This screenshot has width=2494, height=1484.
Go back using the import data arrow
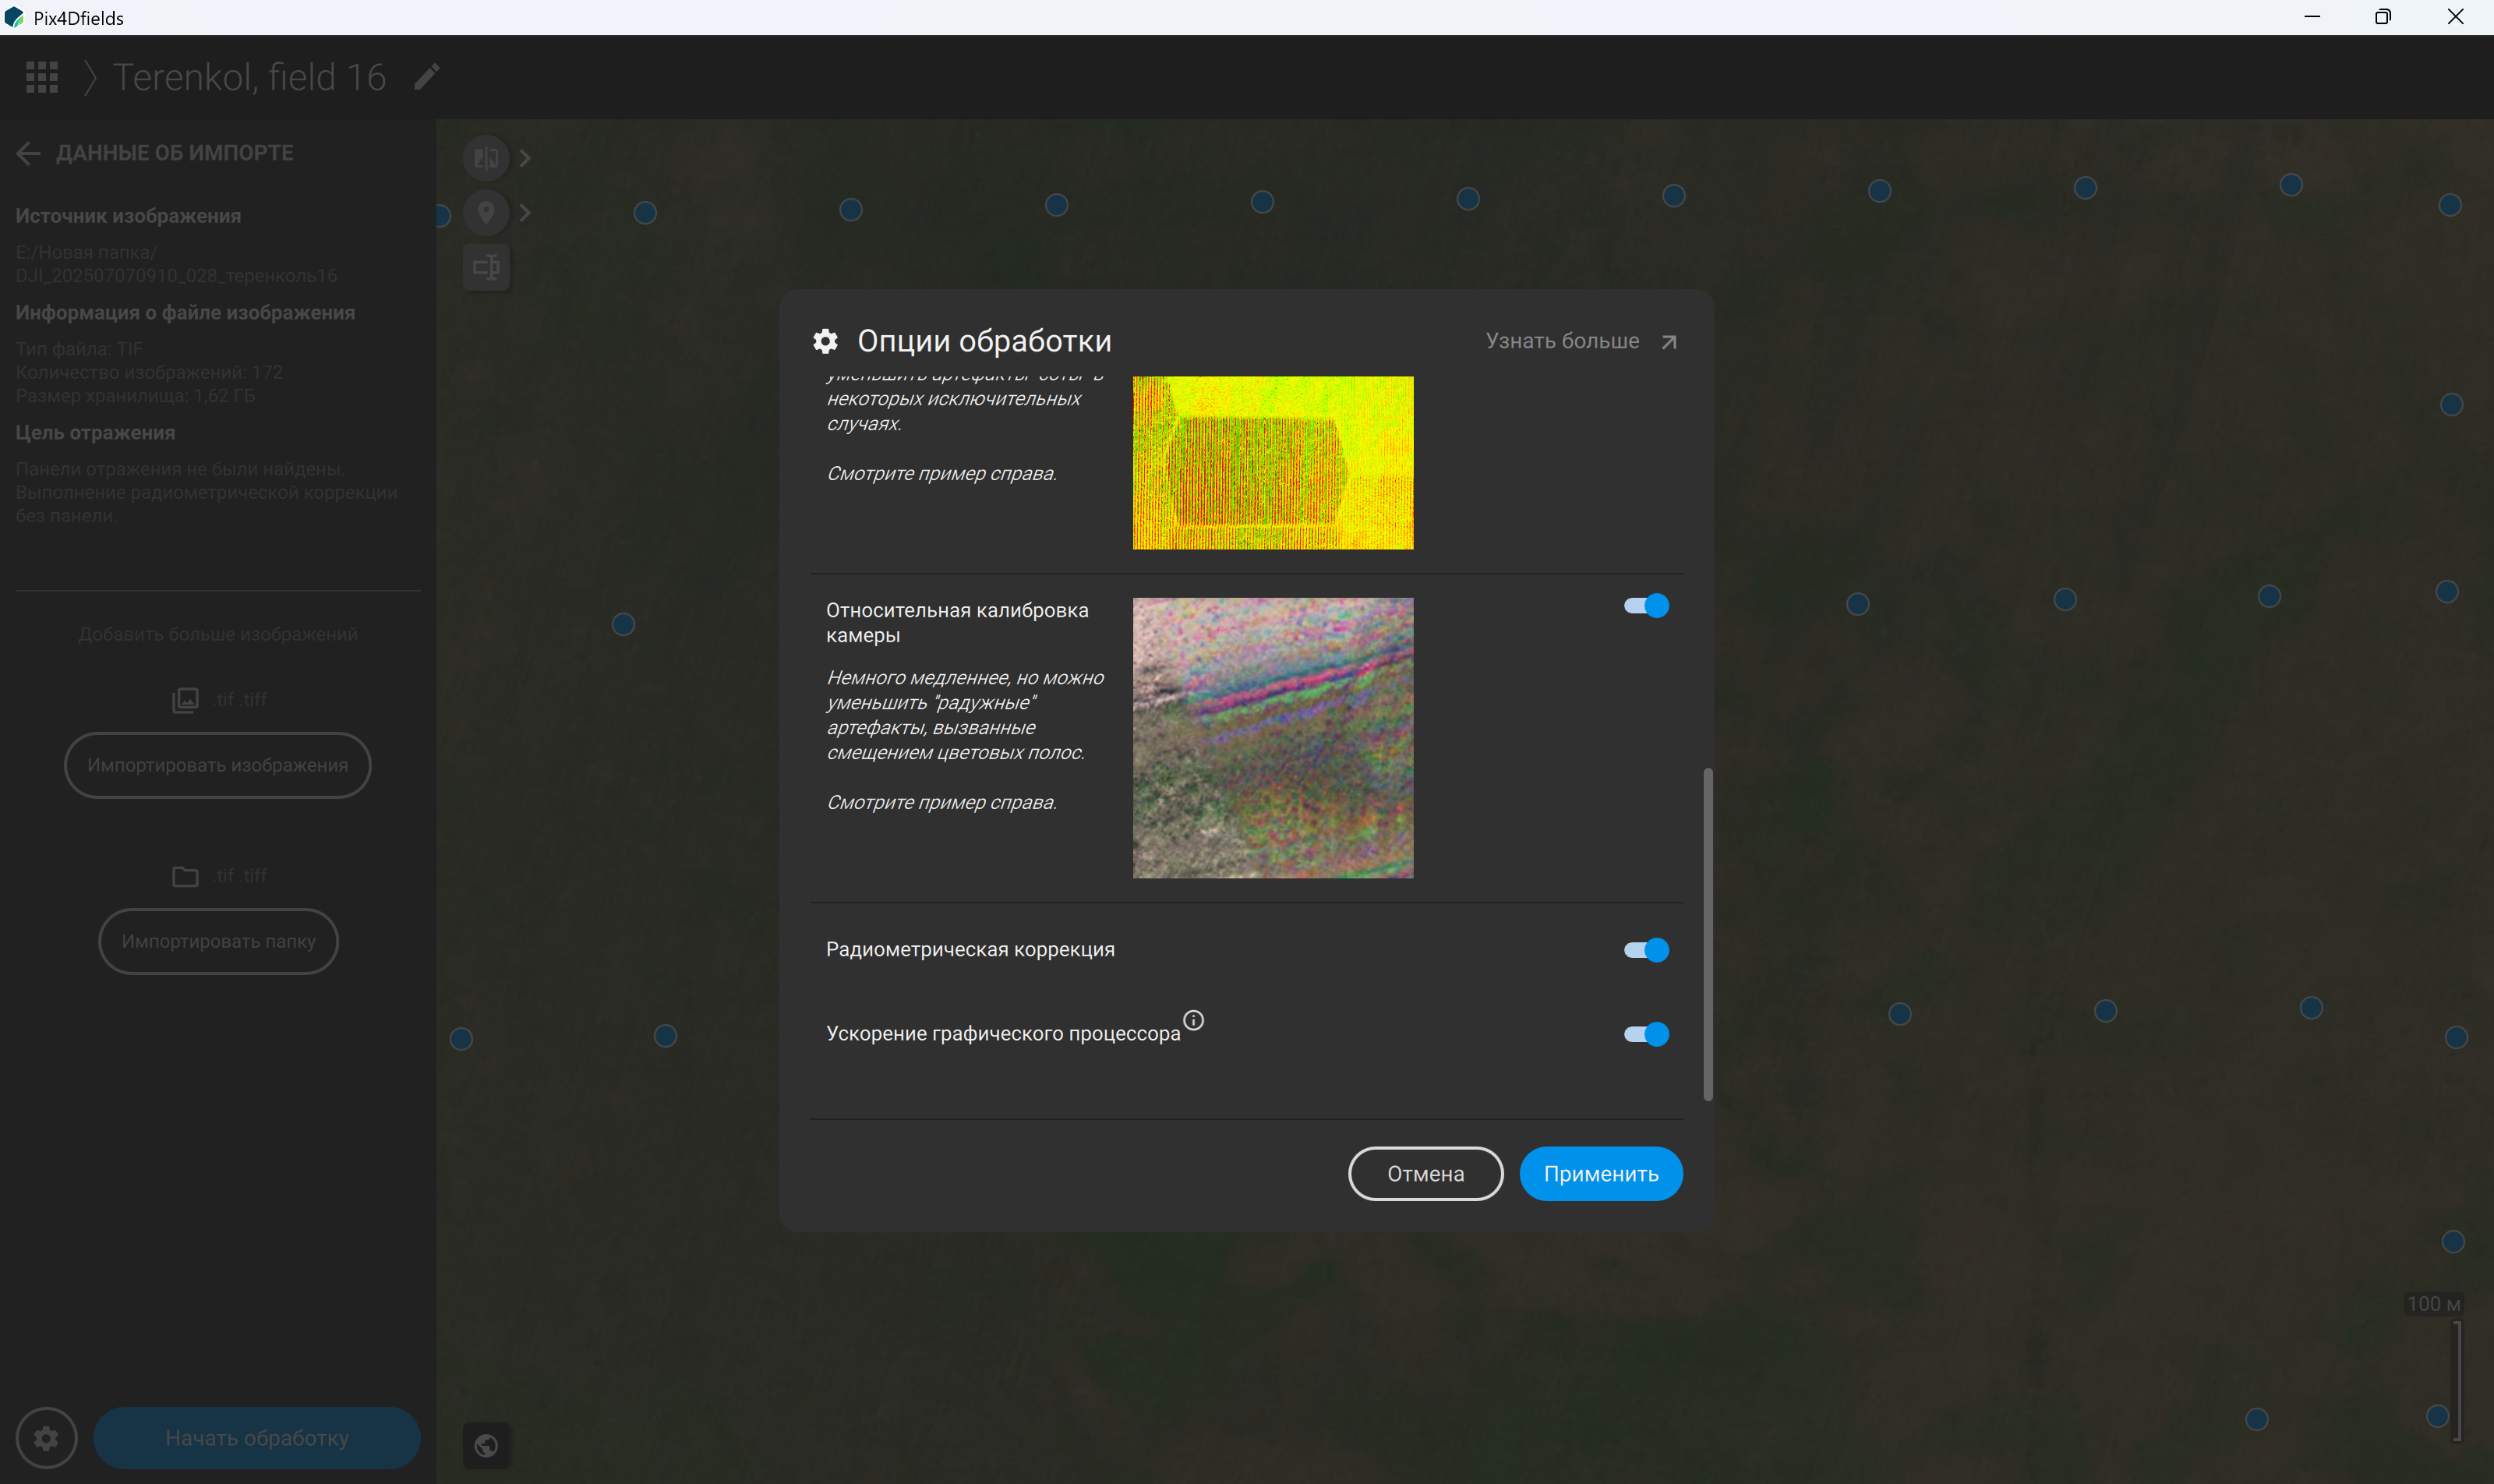(28, 153)
